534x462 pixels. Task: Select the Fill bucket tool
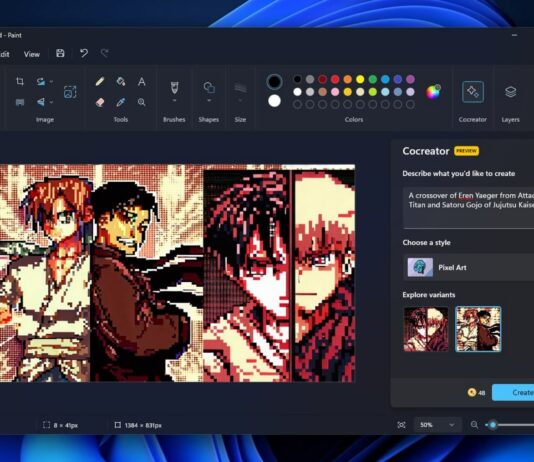[x=121, y=81]
